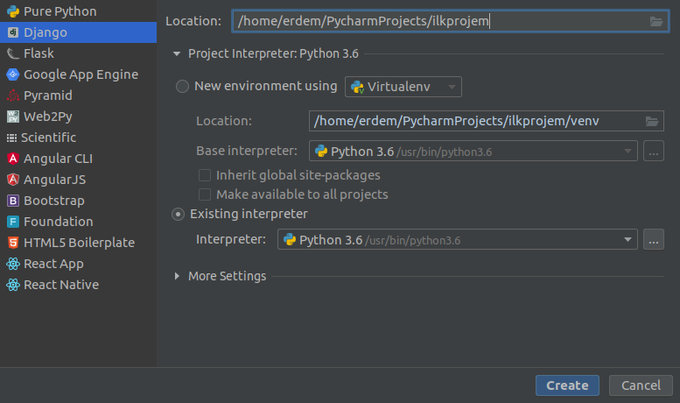Expand the More Settings section
The width and height of the screenshot is (680, 403).
(177, 276)
